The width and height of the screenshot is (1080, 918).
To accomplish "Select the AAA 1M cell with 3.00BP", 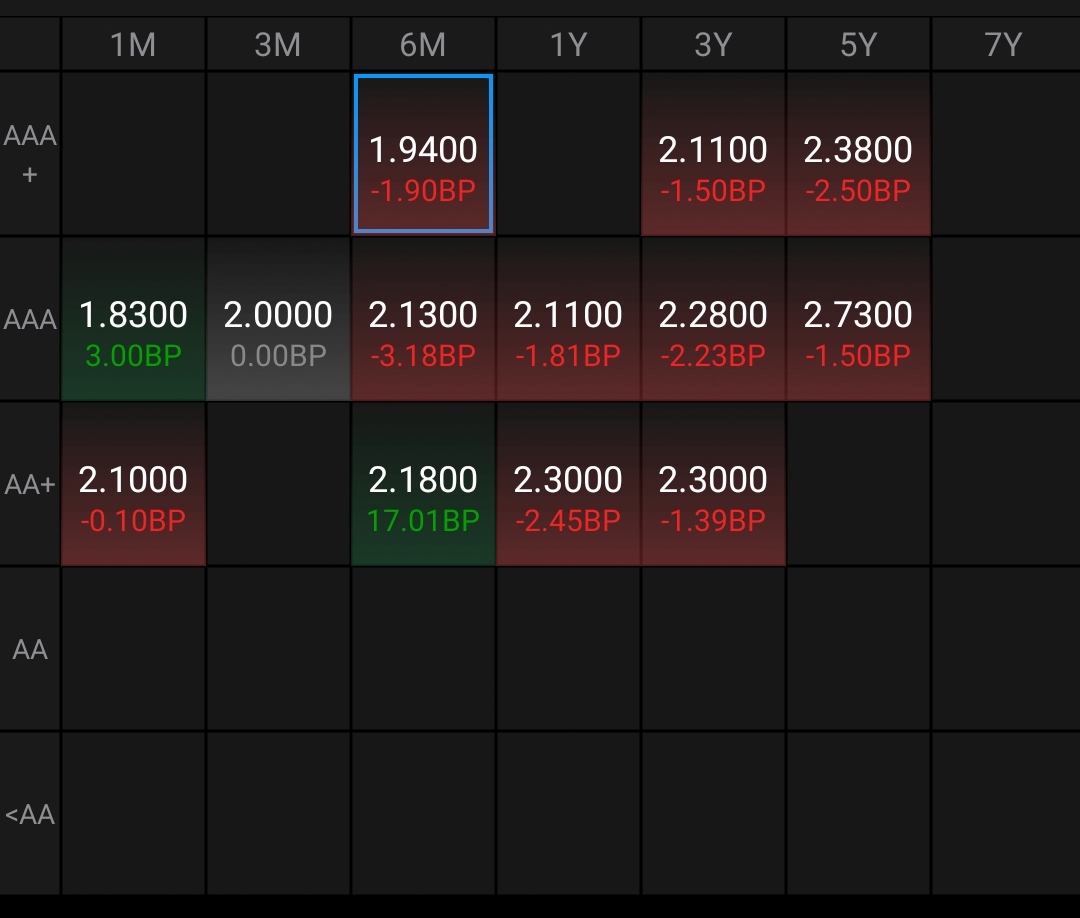I will click(133, 320).
